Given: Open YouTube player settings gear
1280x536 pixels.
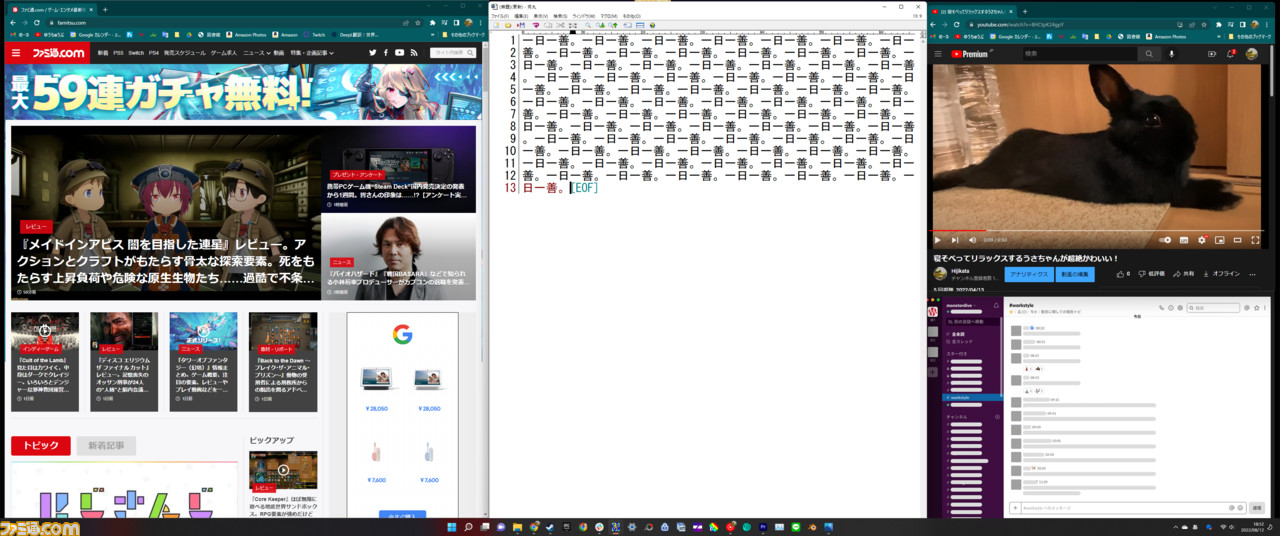Looking at the screenshot, I should (1201, 240).
